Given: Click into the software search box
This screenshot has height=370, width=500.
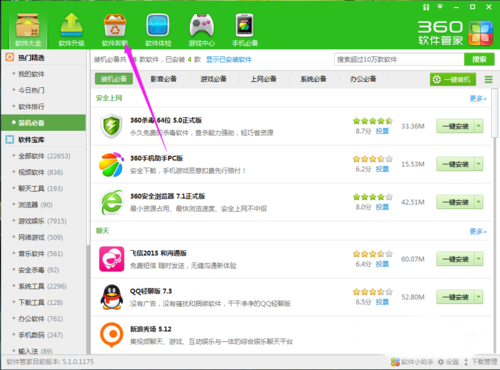Looking at the screenshot, I should coord(399,59).
